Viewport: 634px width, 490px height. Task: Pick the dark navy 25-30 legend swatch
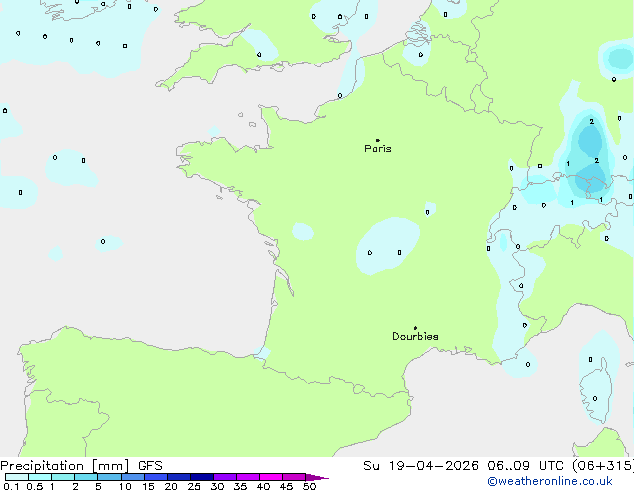tap(201, 478)
